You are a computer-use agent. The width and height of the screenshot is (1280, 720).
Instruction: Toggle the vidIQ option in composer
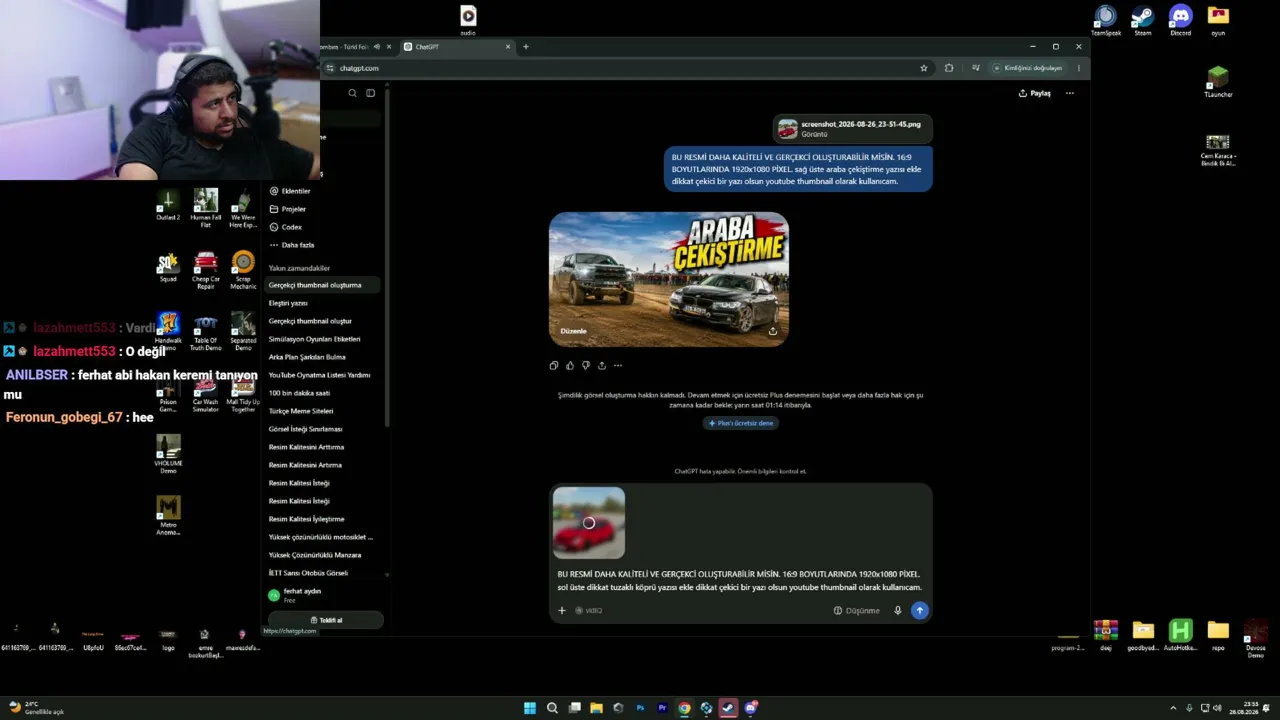click(x=589, y=610)
